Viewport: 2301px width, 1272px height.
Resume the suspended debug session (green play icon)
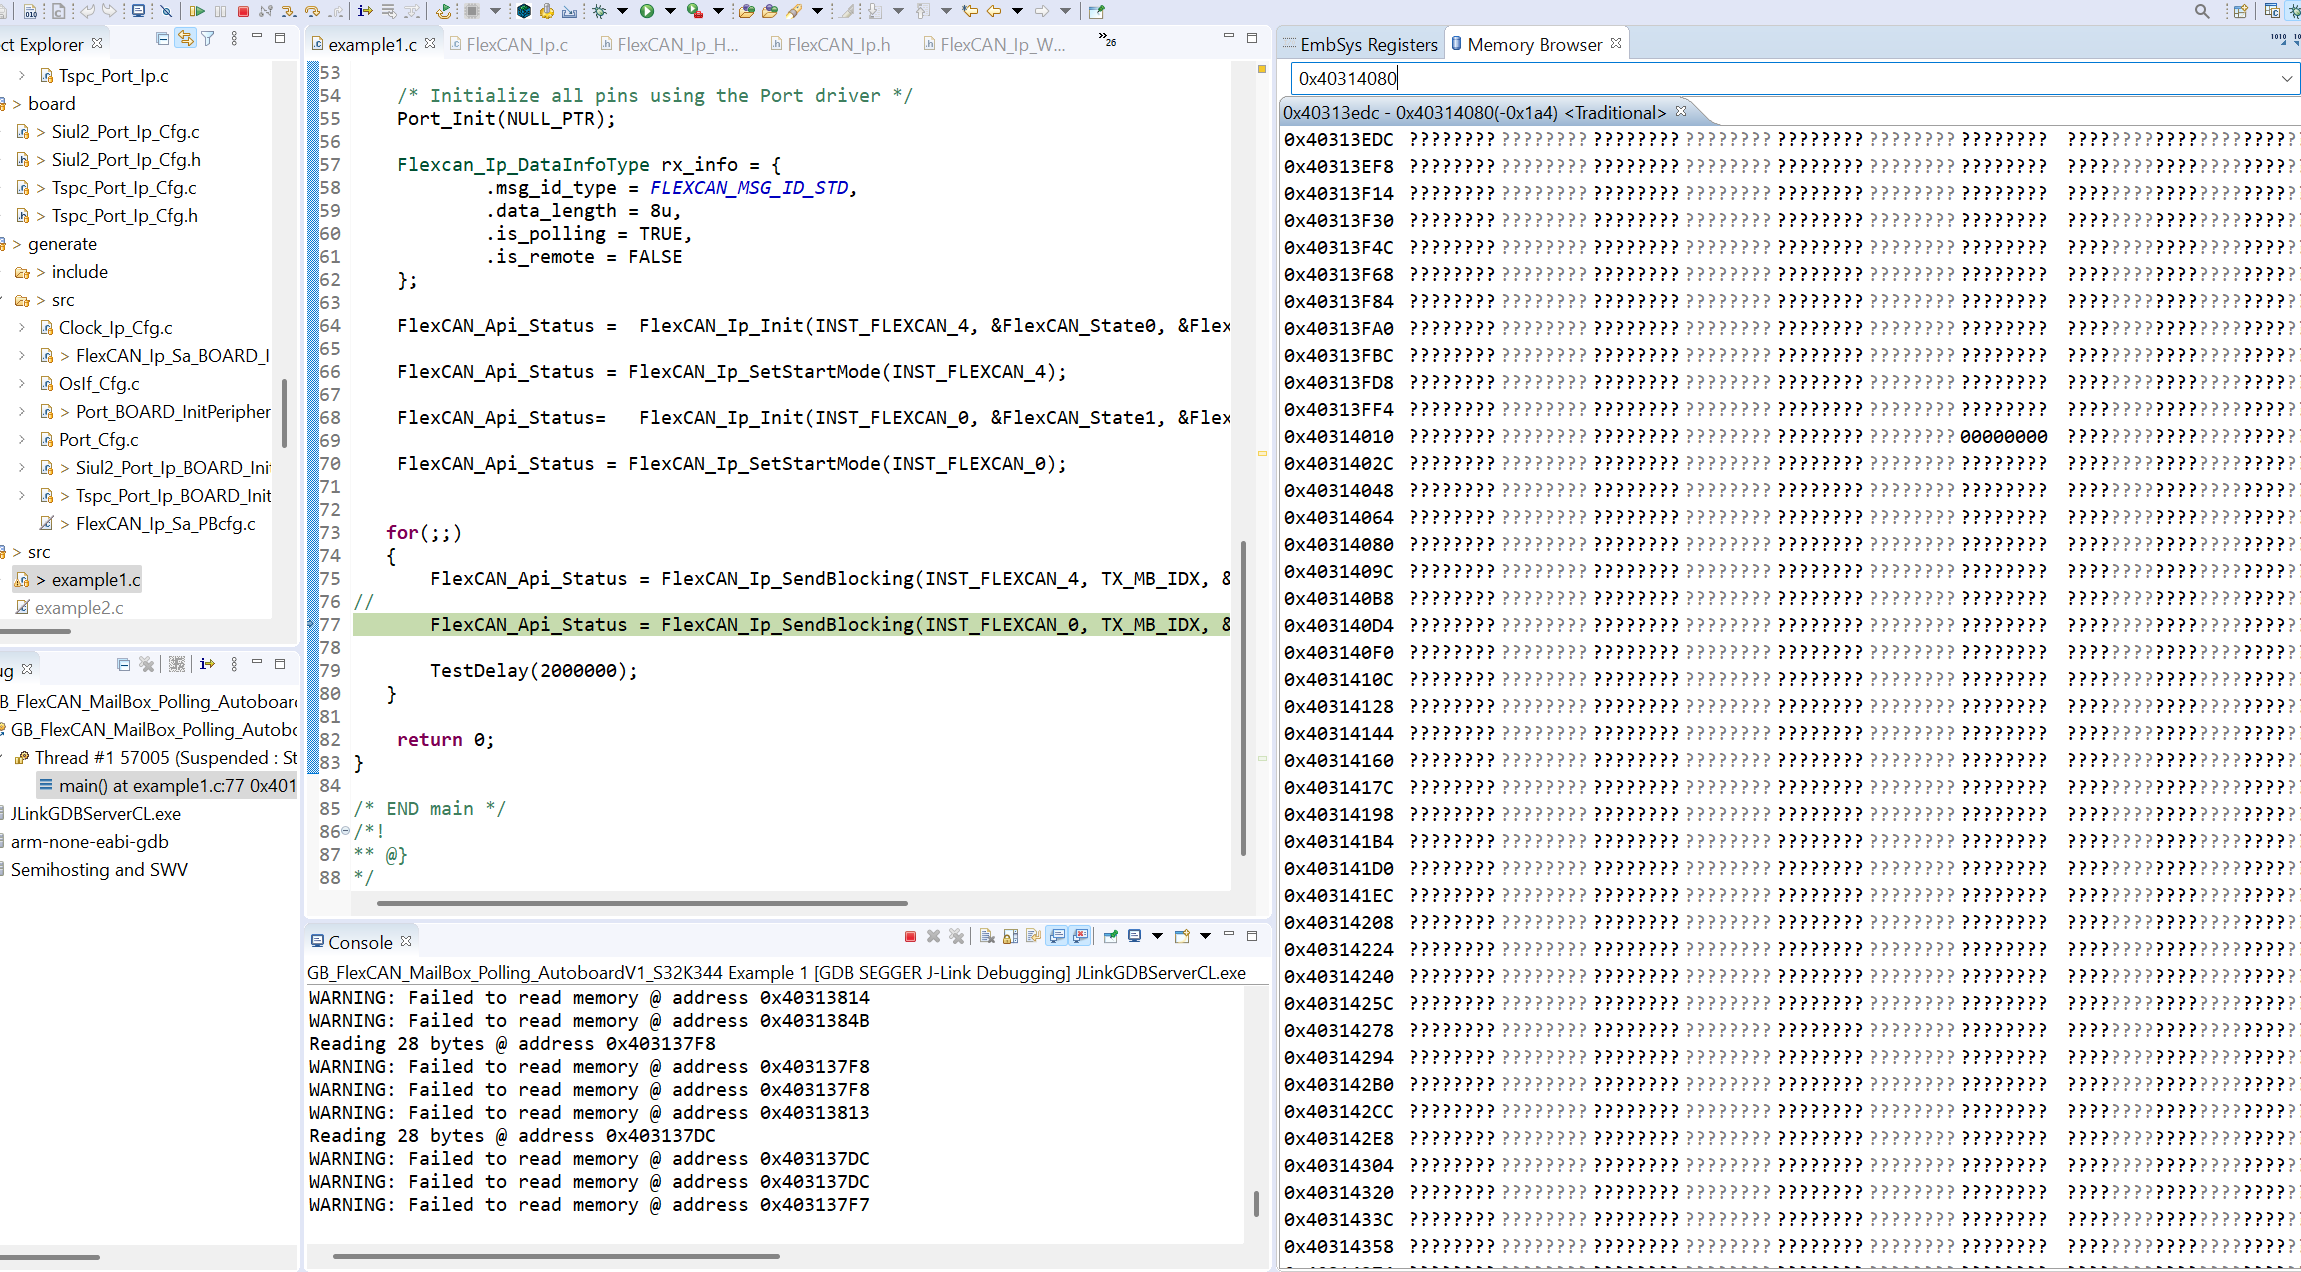click(x=197, y=11)
